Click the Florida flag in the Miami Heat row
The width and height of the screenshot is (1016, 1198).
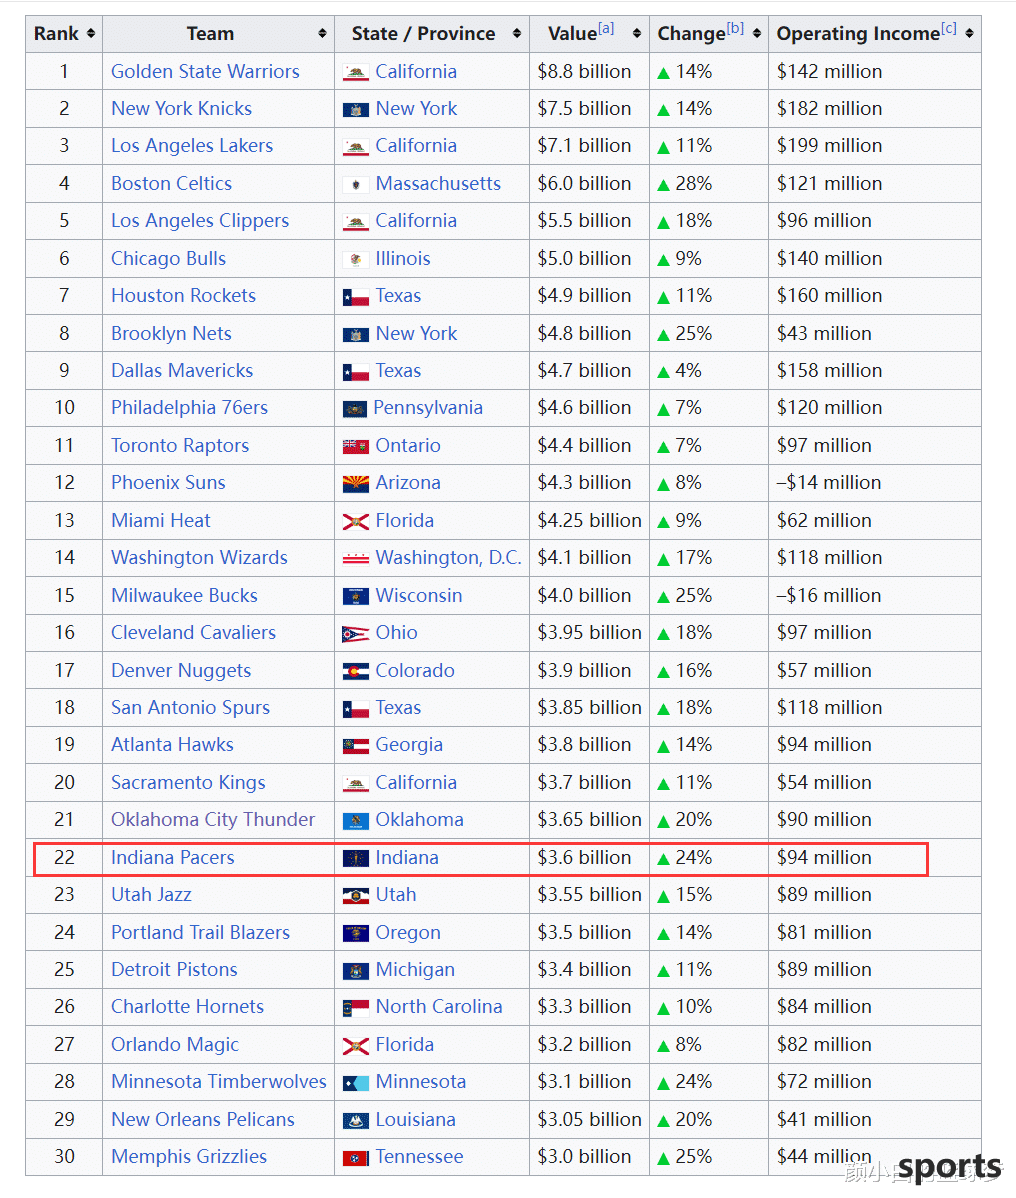(356, 521)
